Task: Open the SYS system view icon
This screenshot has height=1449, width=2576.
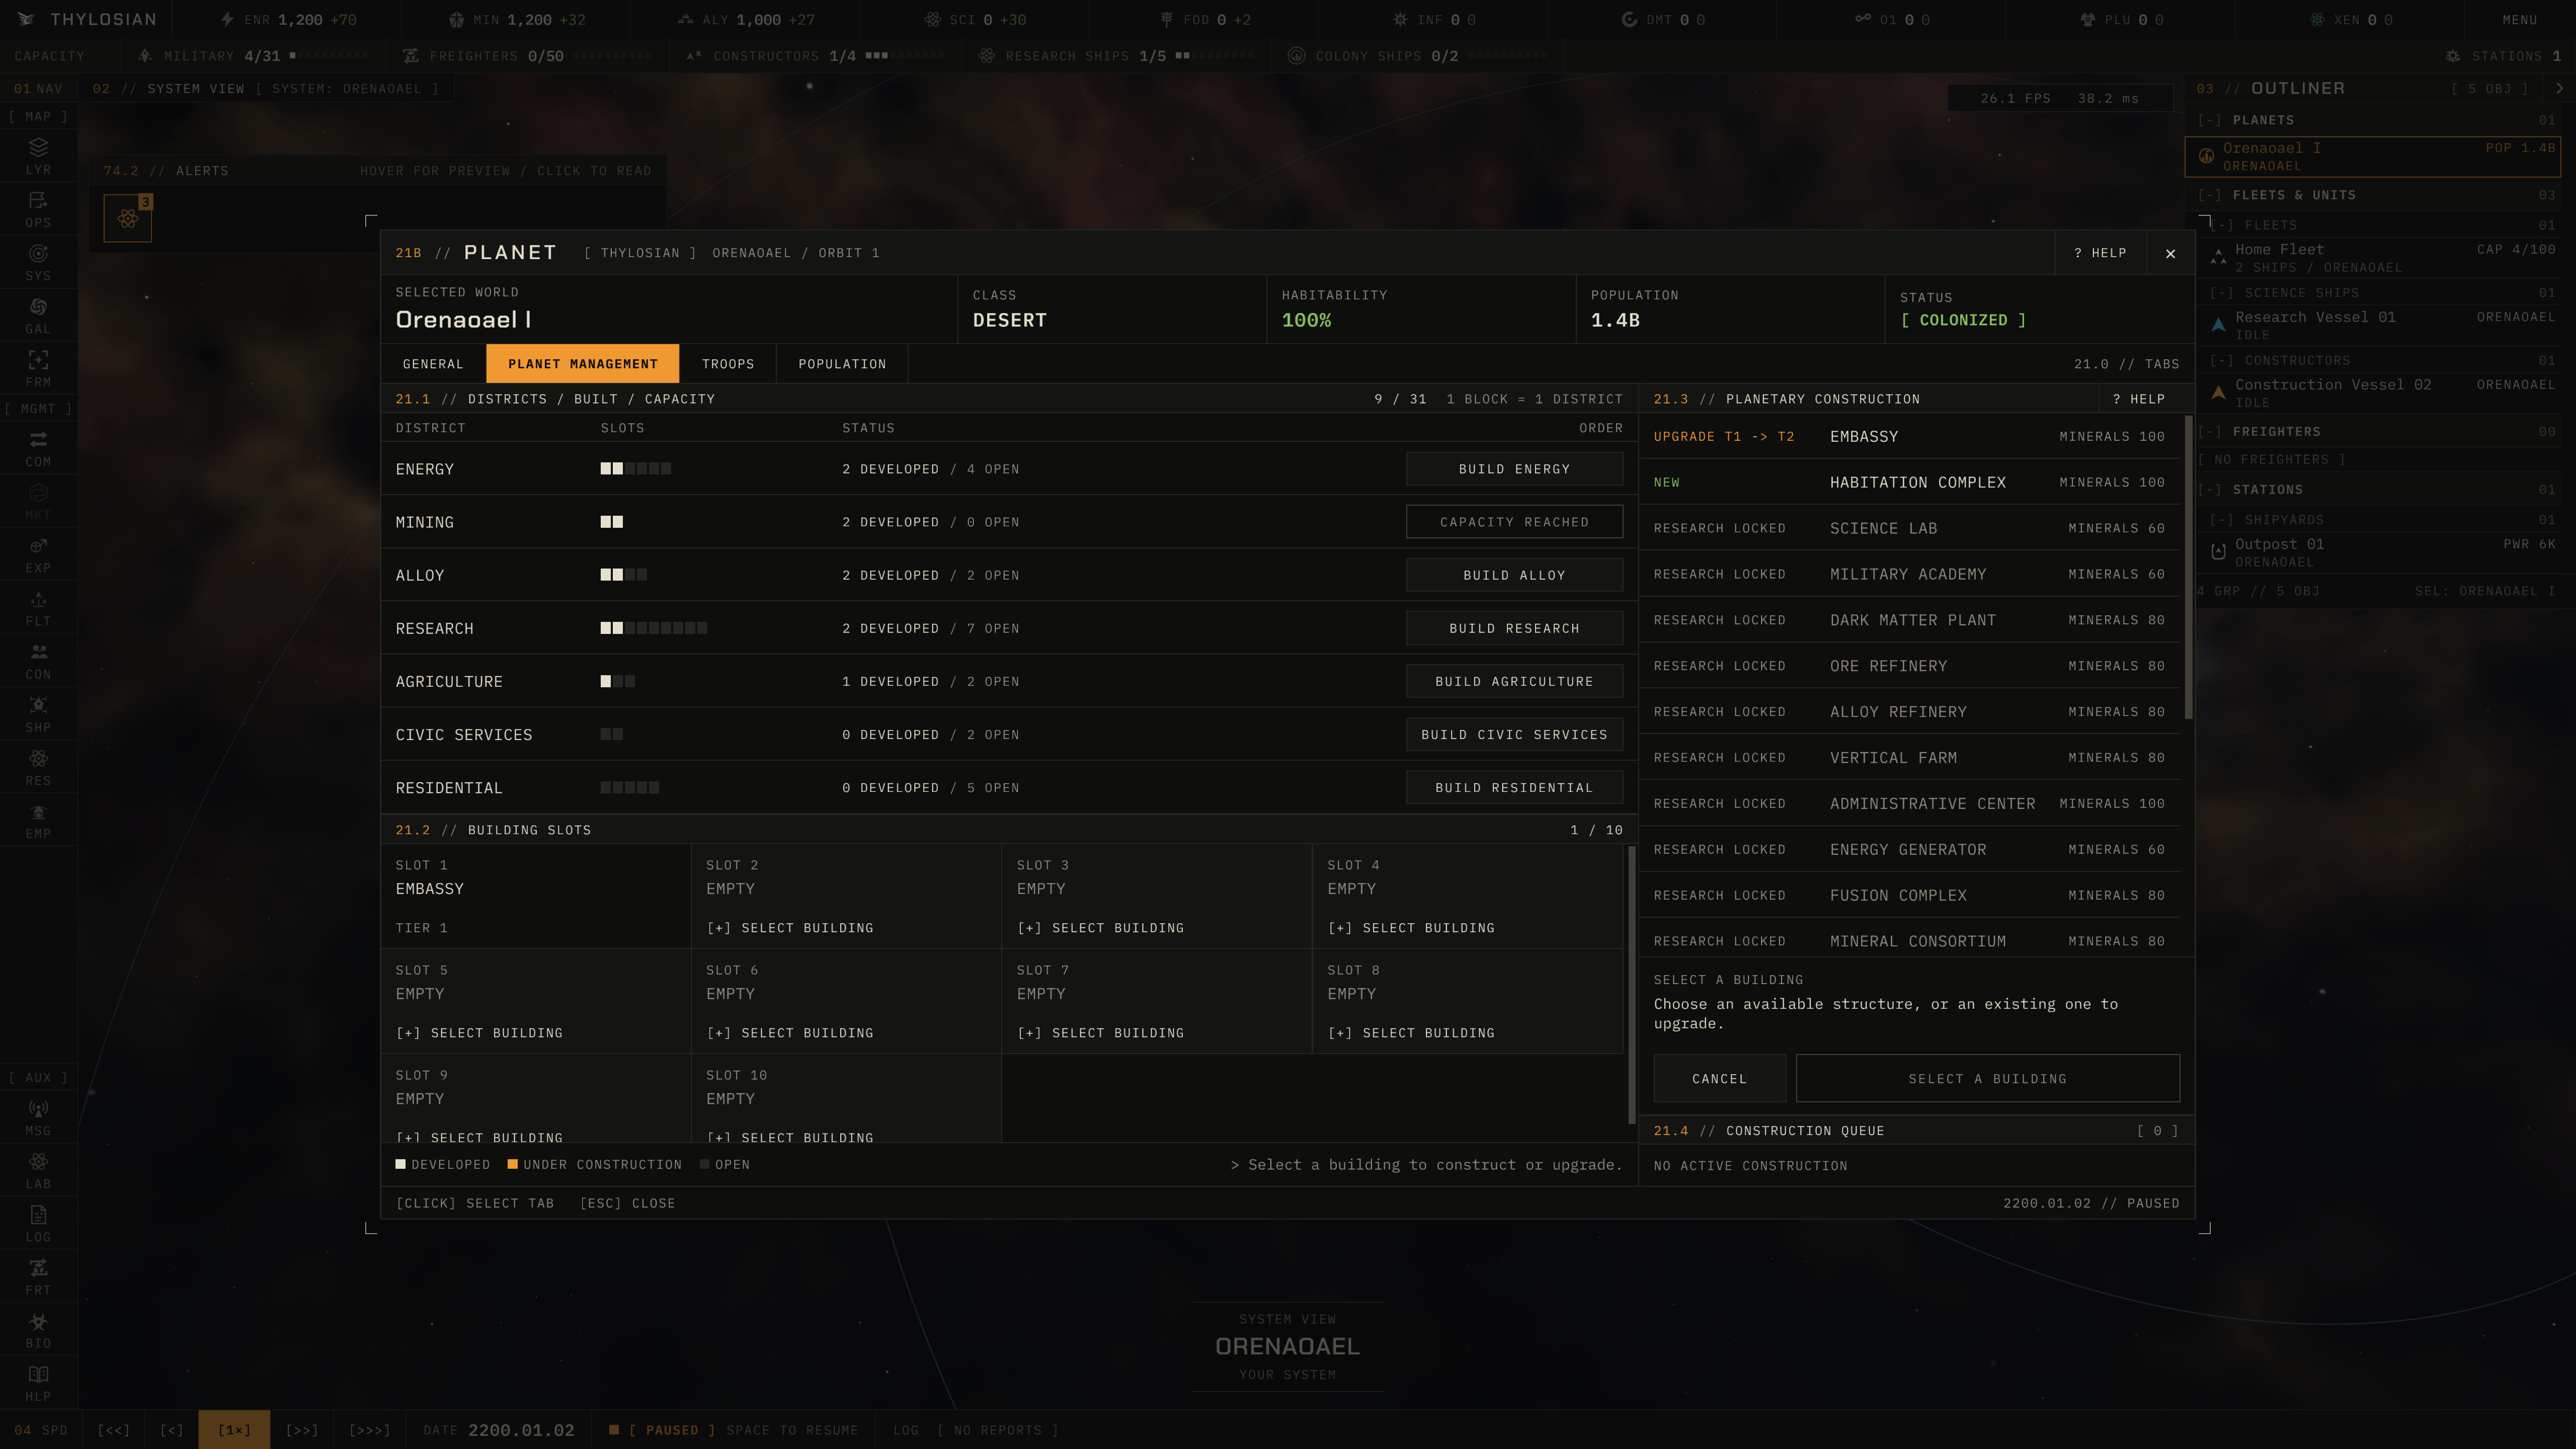Action: point(38,262)
